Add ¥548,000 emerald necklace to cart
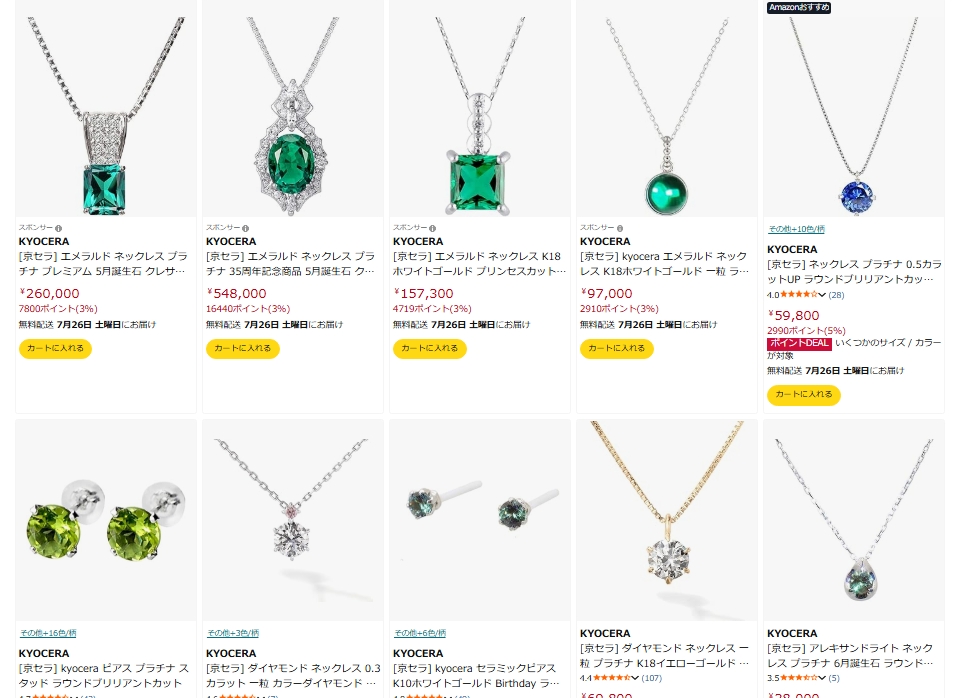 point(243,349)
